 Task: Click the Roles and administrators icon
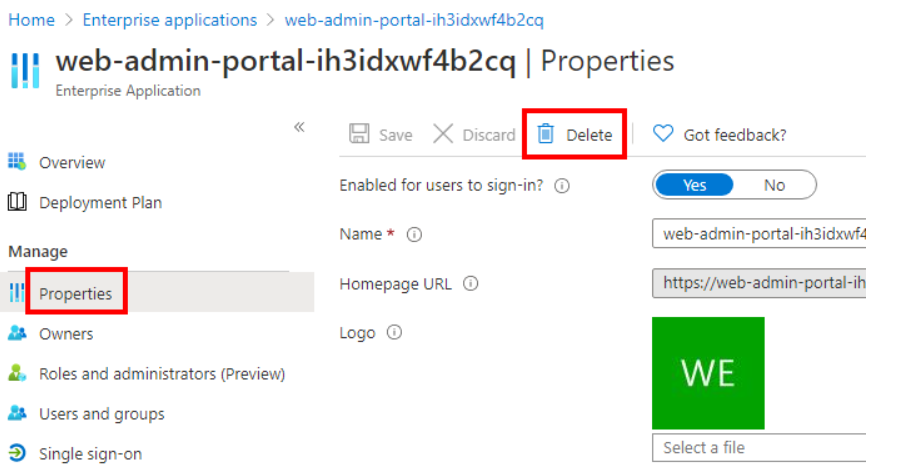[17, 373]
